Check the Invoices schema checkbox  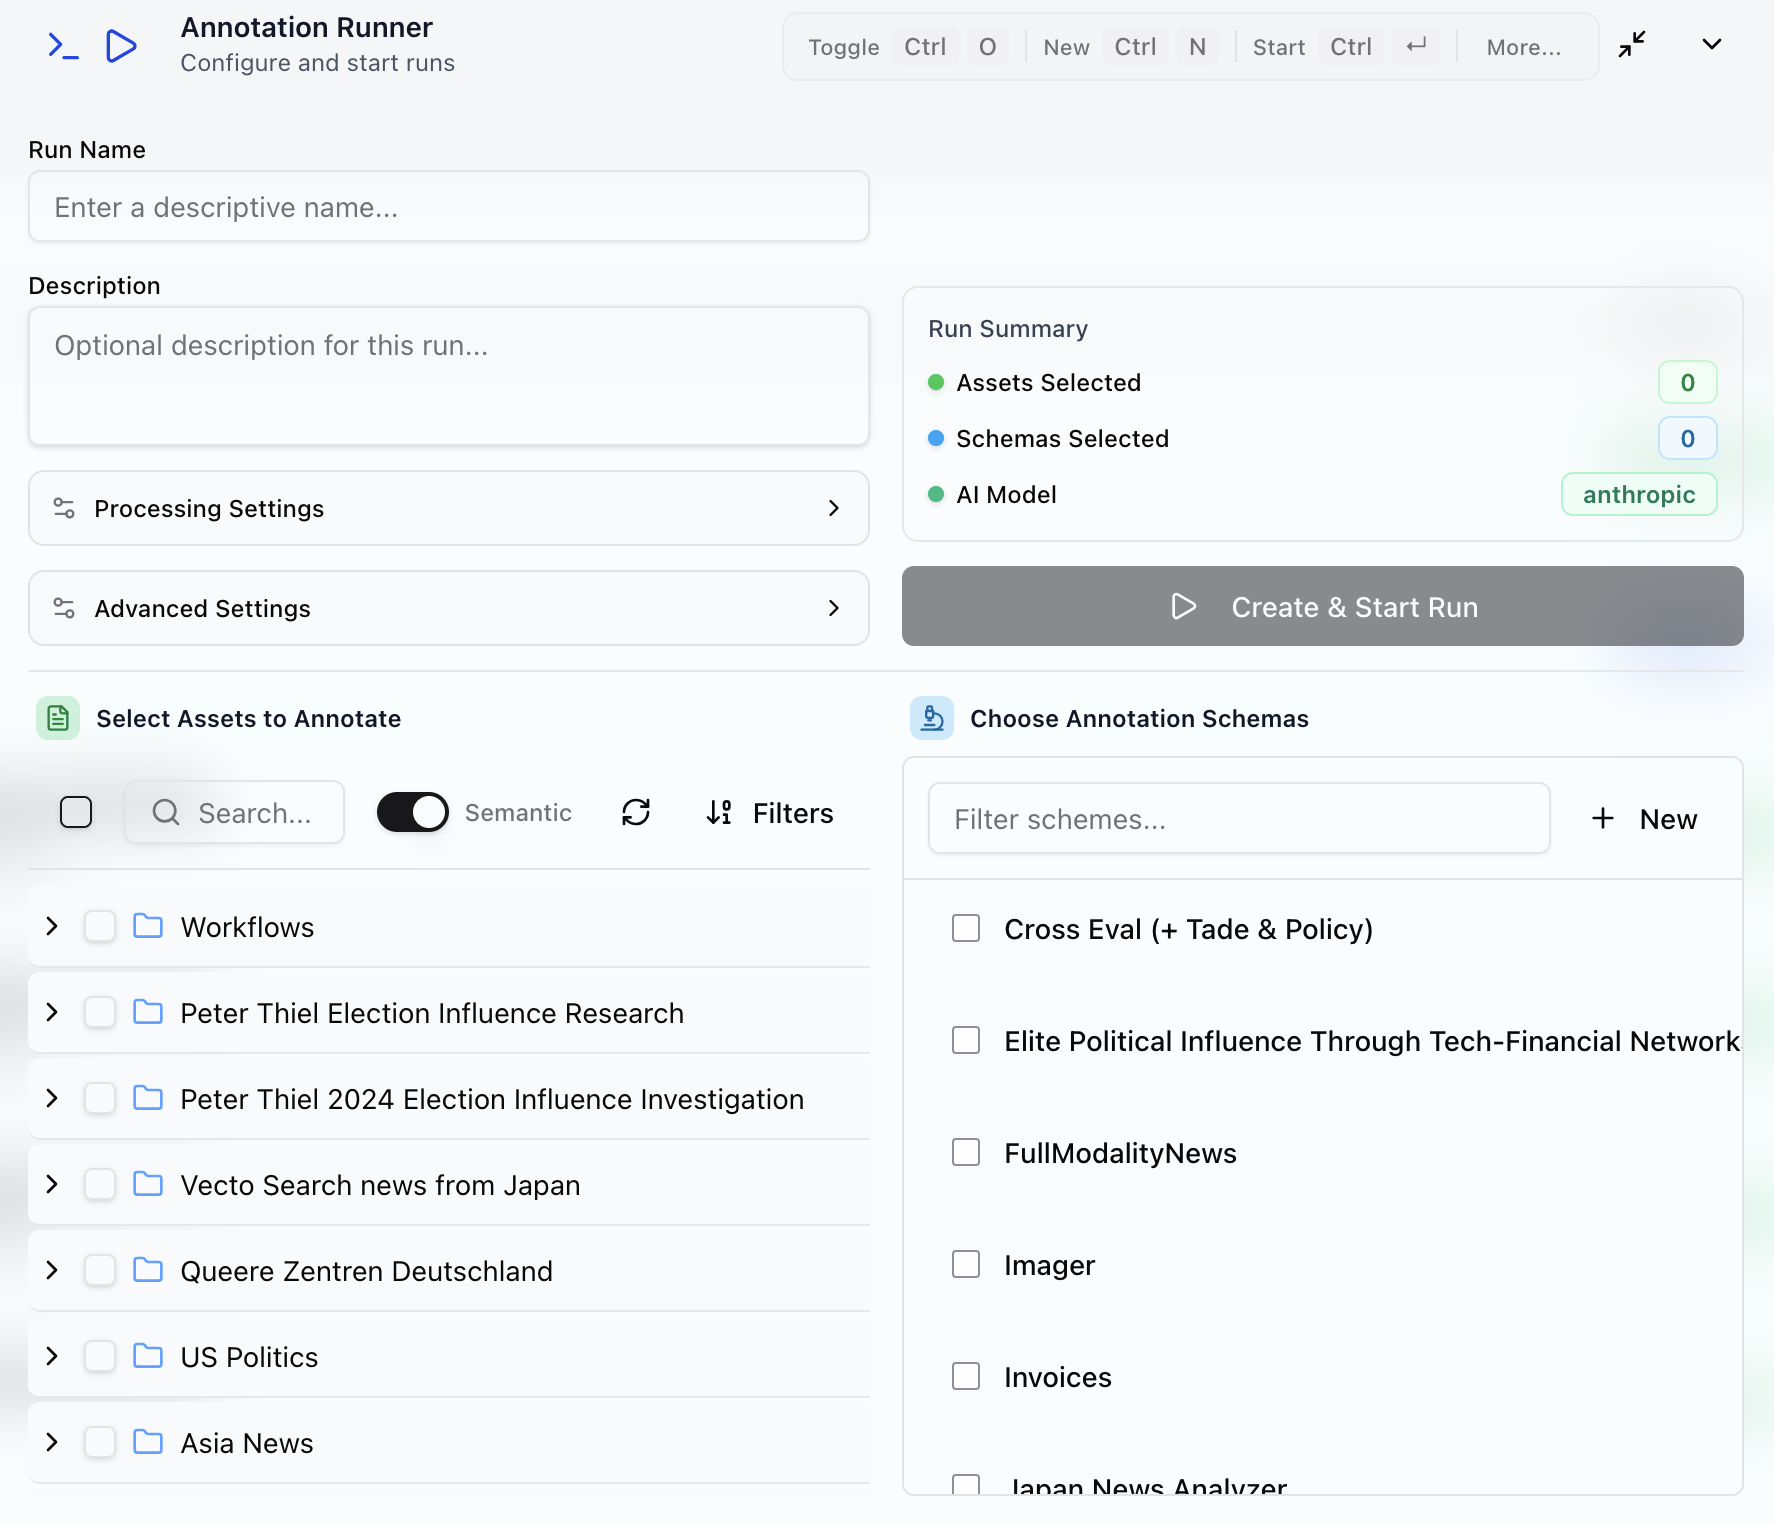click(x=966, y=1376)
